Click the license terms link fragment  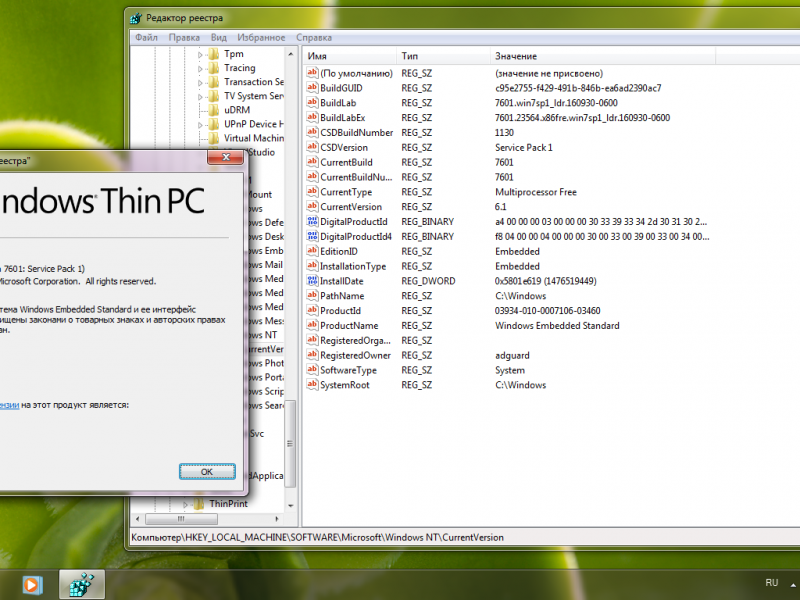tap(9, 405)
